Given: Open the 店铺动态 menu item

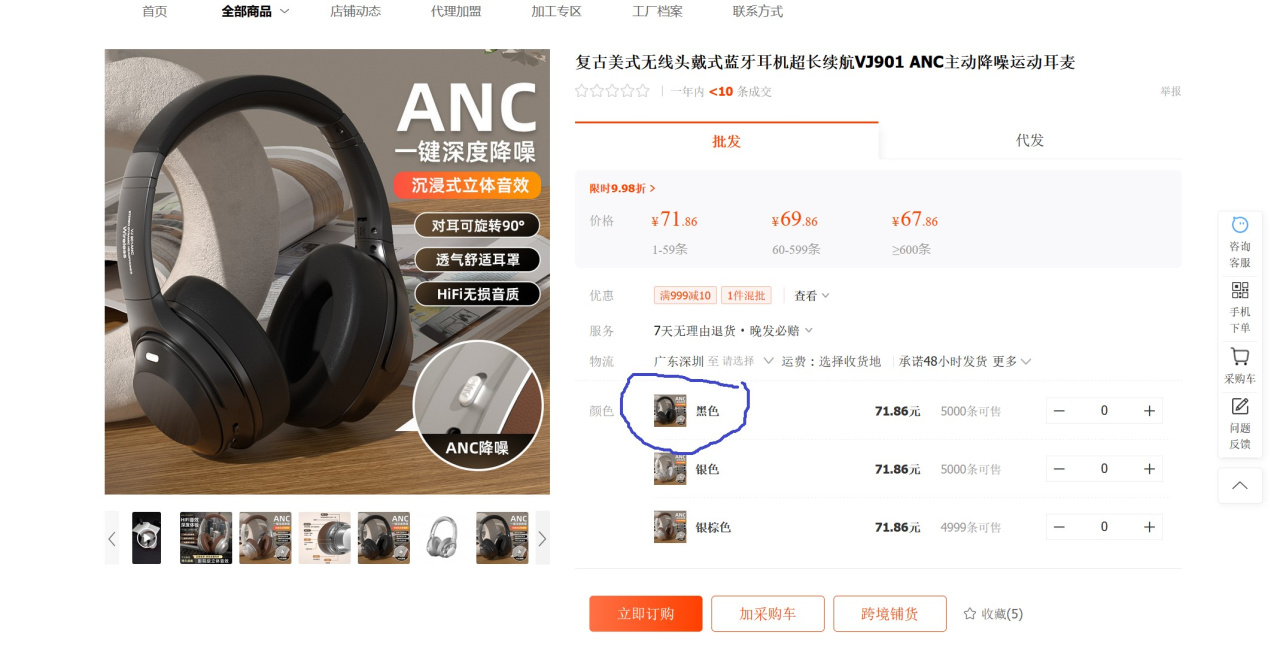Looking at the screenshot, I should coord(355,11).
